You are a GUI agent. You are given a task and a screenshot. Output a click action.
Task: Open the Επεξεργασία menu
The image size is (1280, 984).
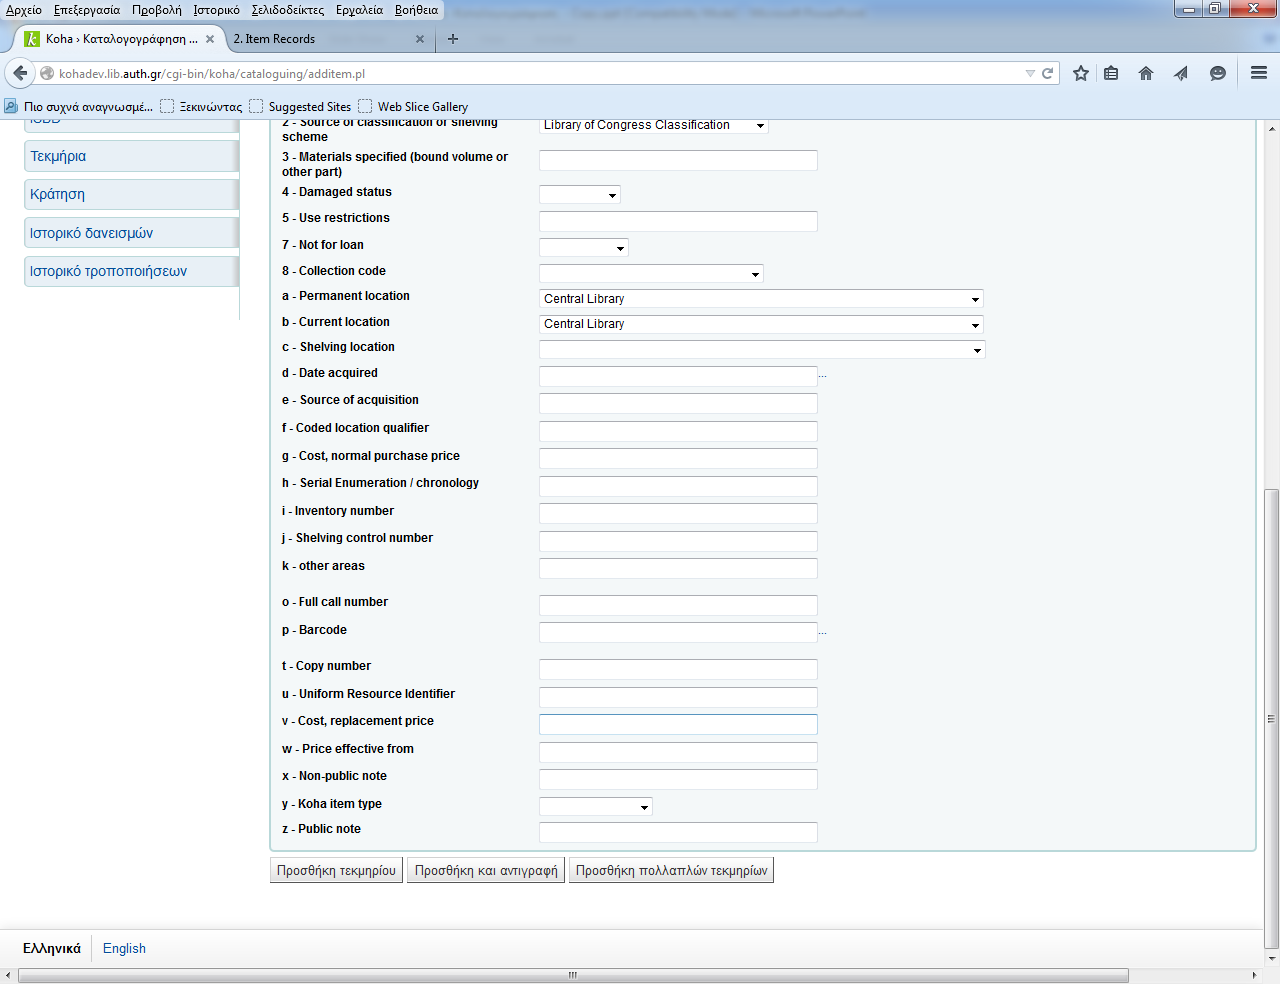click(87, 10)
